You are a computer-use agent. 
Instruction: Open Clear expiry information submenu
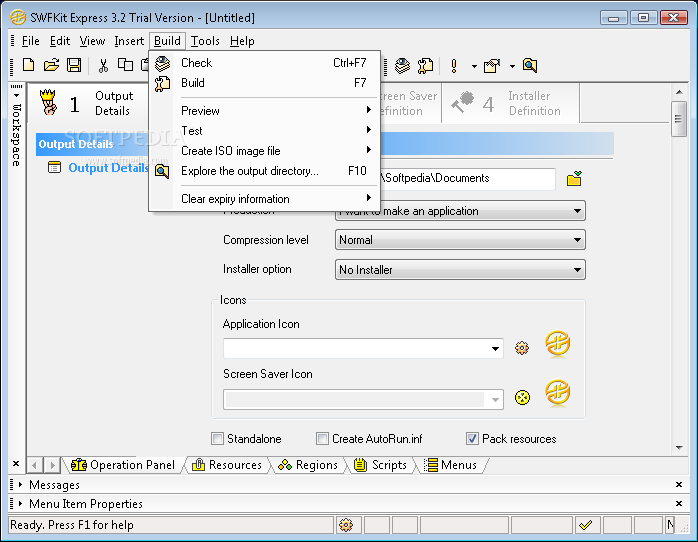(x=264, y=199)
